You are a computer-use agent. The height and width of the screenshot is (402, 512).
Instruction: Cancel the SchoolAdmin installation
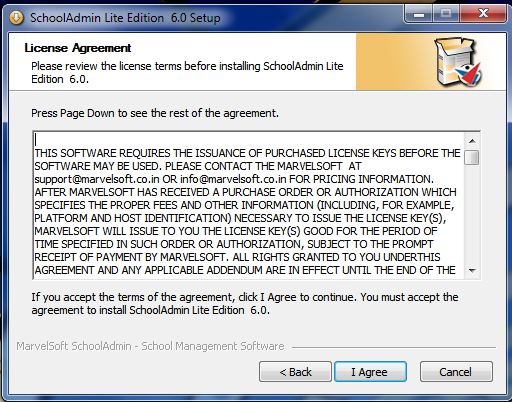(x=456, y=372)
